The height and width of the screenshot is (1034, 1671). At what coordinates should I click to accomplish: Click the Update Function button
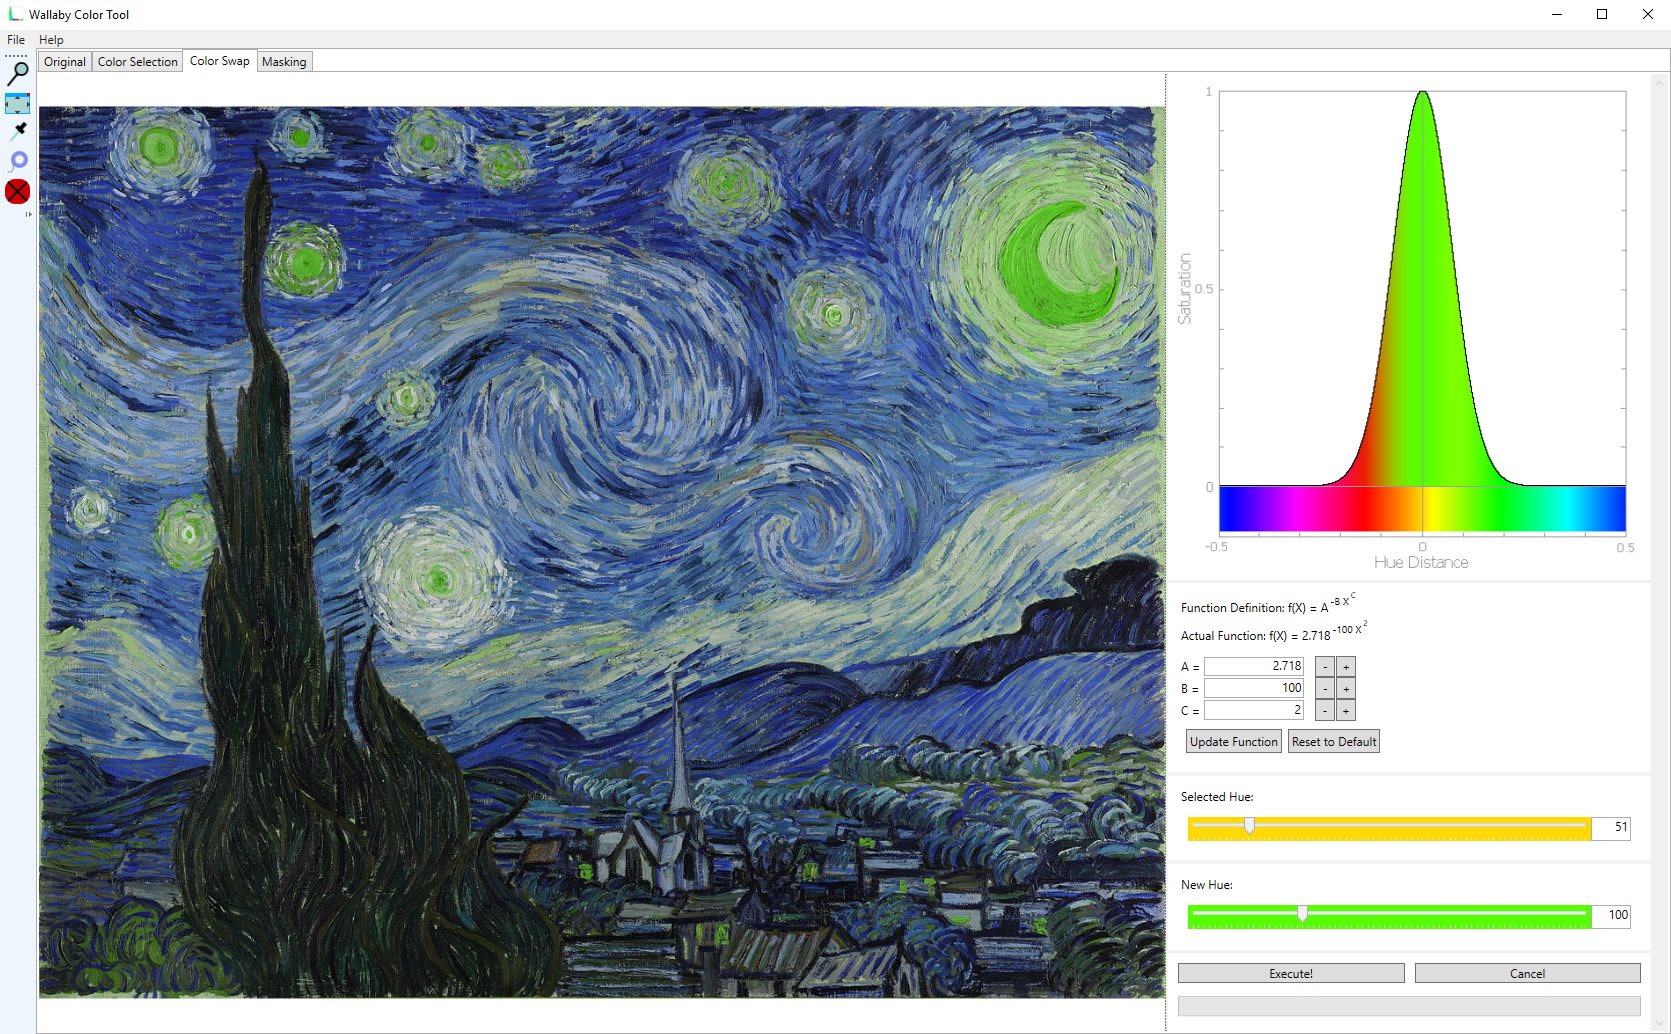1234,742
